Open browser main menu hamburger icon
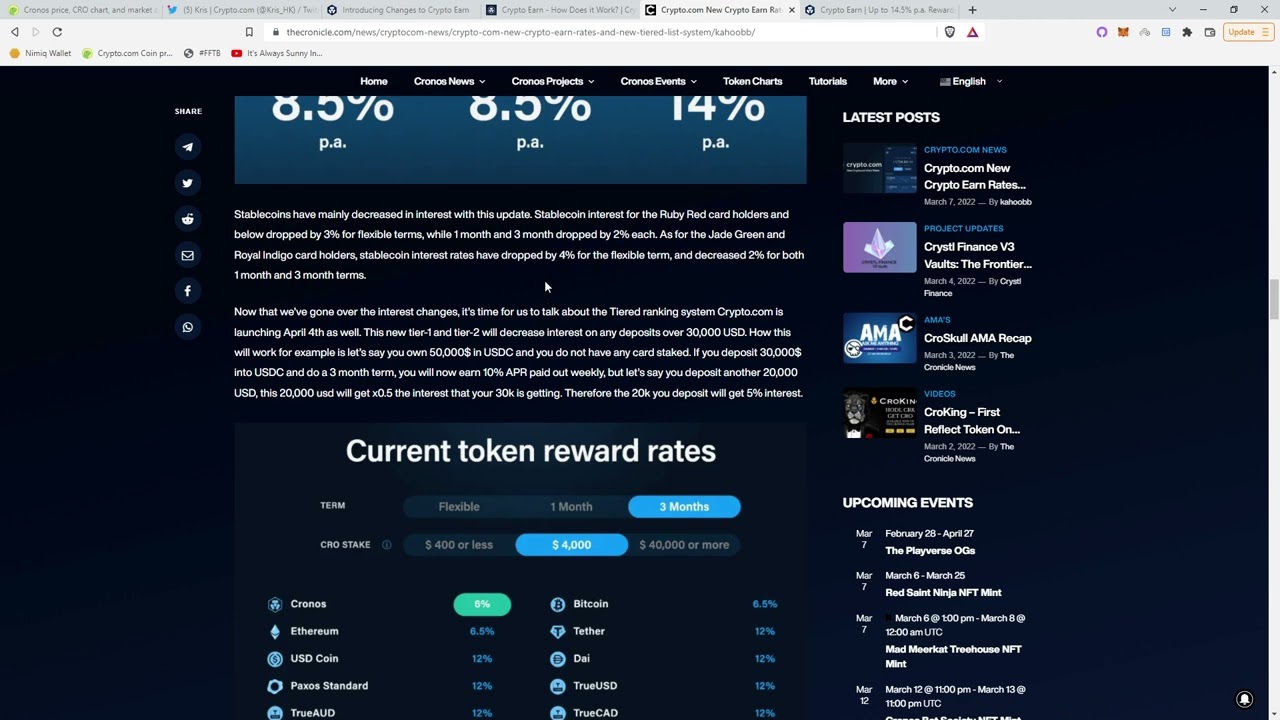 (1265, 32)
